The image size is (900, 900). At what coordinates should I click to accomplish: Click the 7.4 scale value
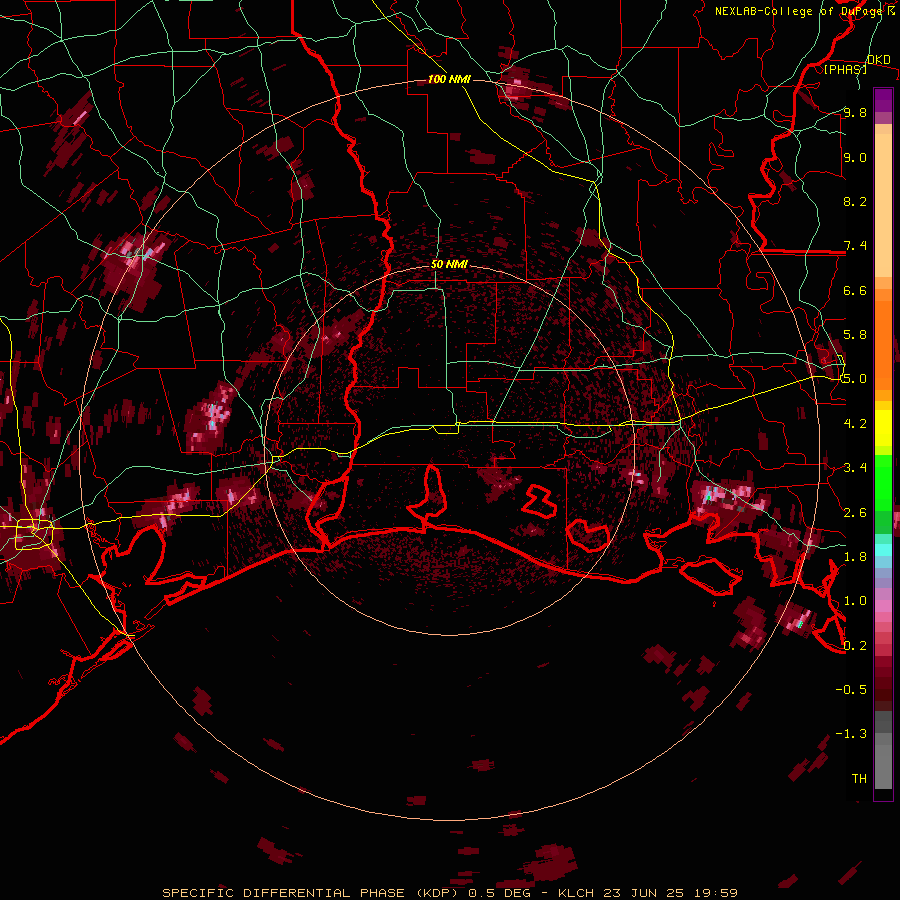pos(855,246)
